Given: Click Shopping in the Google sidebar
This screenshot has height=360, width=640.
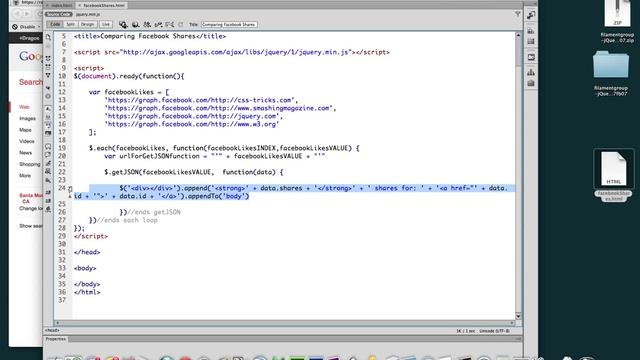Looking at the screenshot, I should pyautogui.click(x=30, y=164).
